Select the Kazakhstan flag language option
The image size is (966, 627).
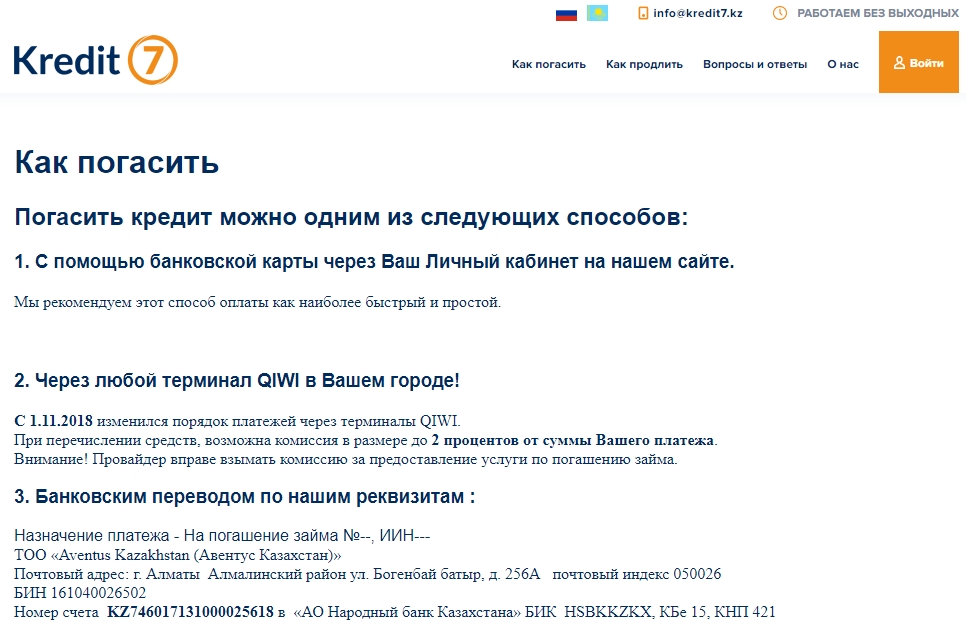click(597, 14)
